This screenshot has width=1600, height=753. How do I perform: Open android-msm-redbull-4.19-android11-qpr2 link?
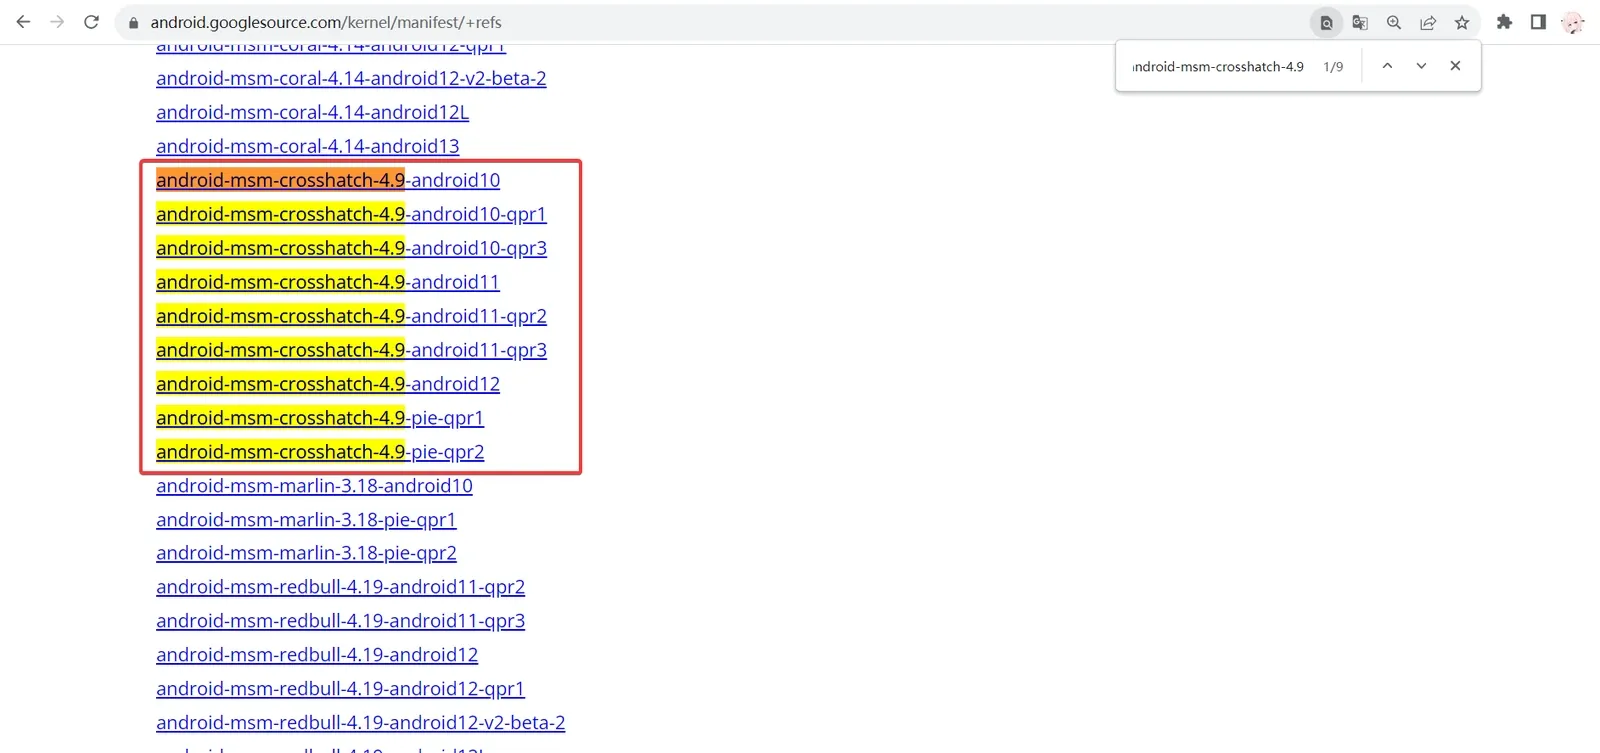coord(340,587)
